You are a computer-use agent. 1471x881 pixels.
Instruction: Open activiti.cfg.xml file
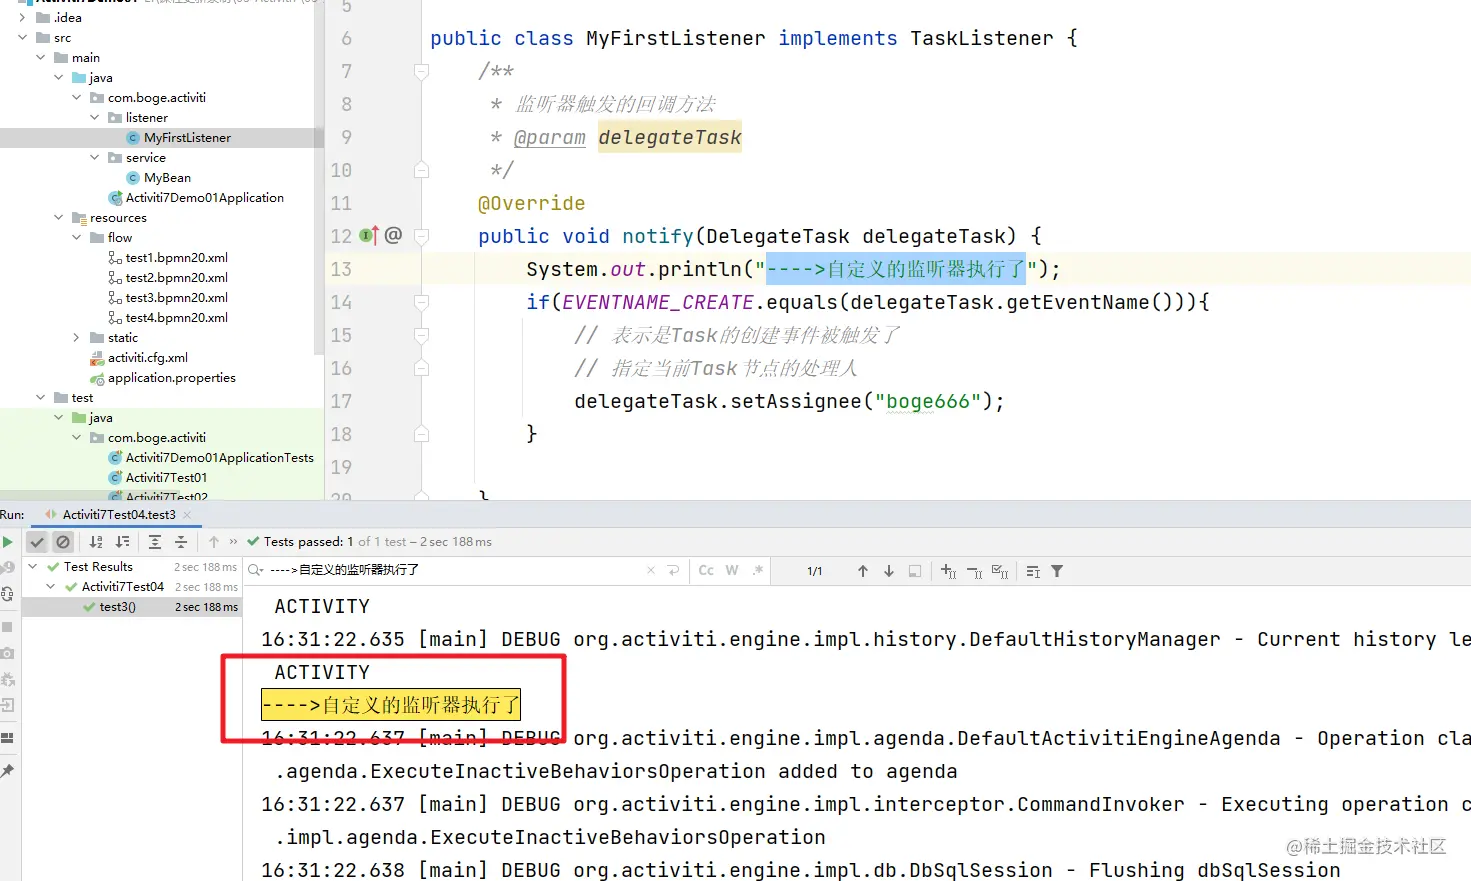(147, 358)
